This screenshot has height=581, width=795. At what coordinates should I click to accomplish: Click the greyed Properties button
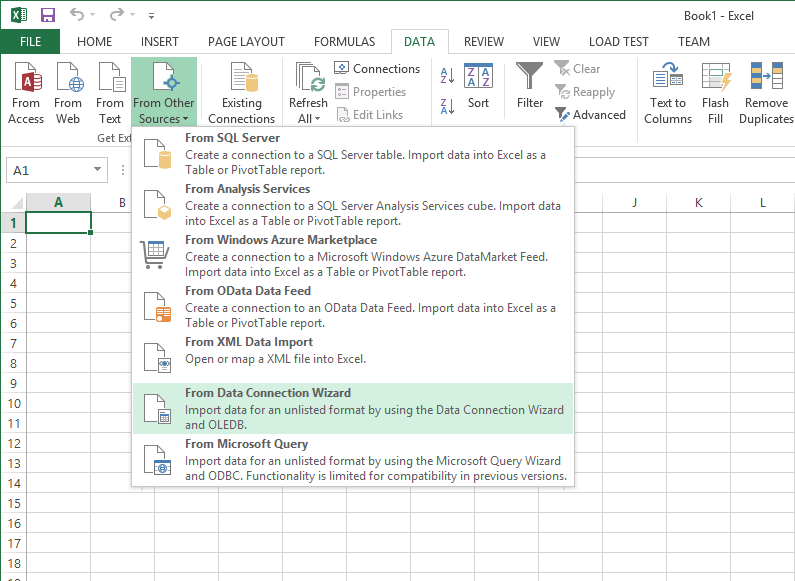point(371,92)
